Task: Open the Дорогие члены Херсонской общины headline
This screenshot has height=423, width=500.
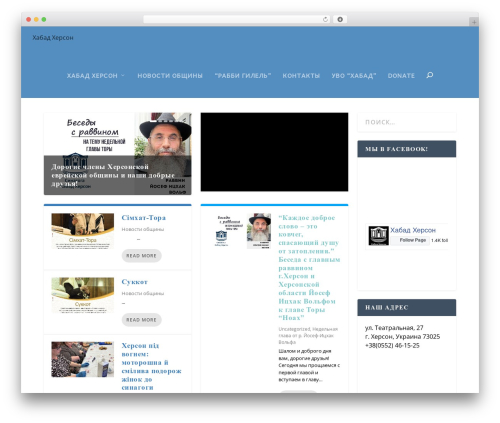Action: [x=113, y=175]
